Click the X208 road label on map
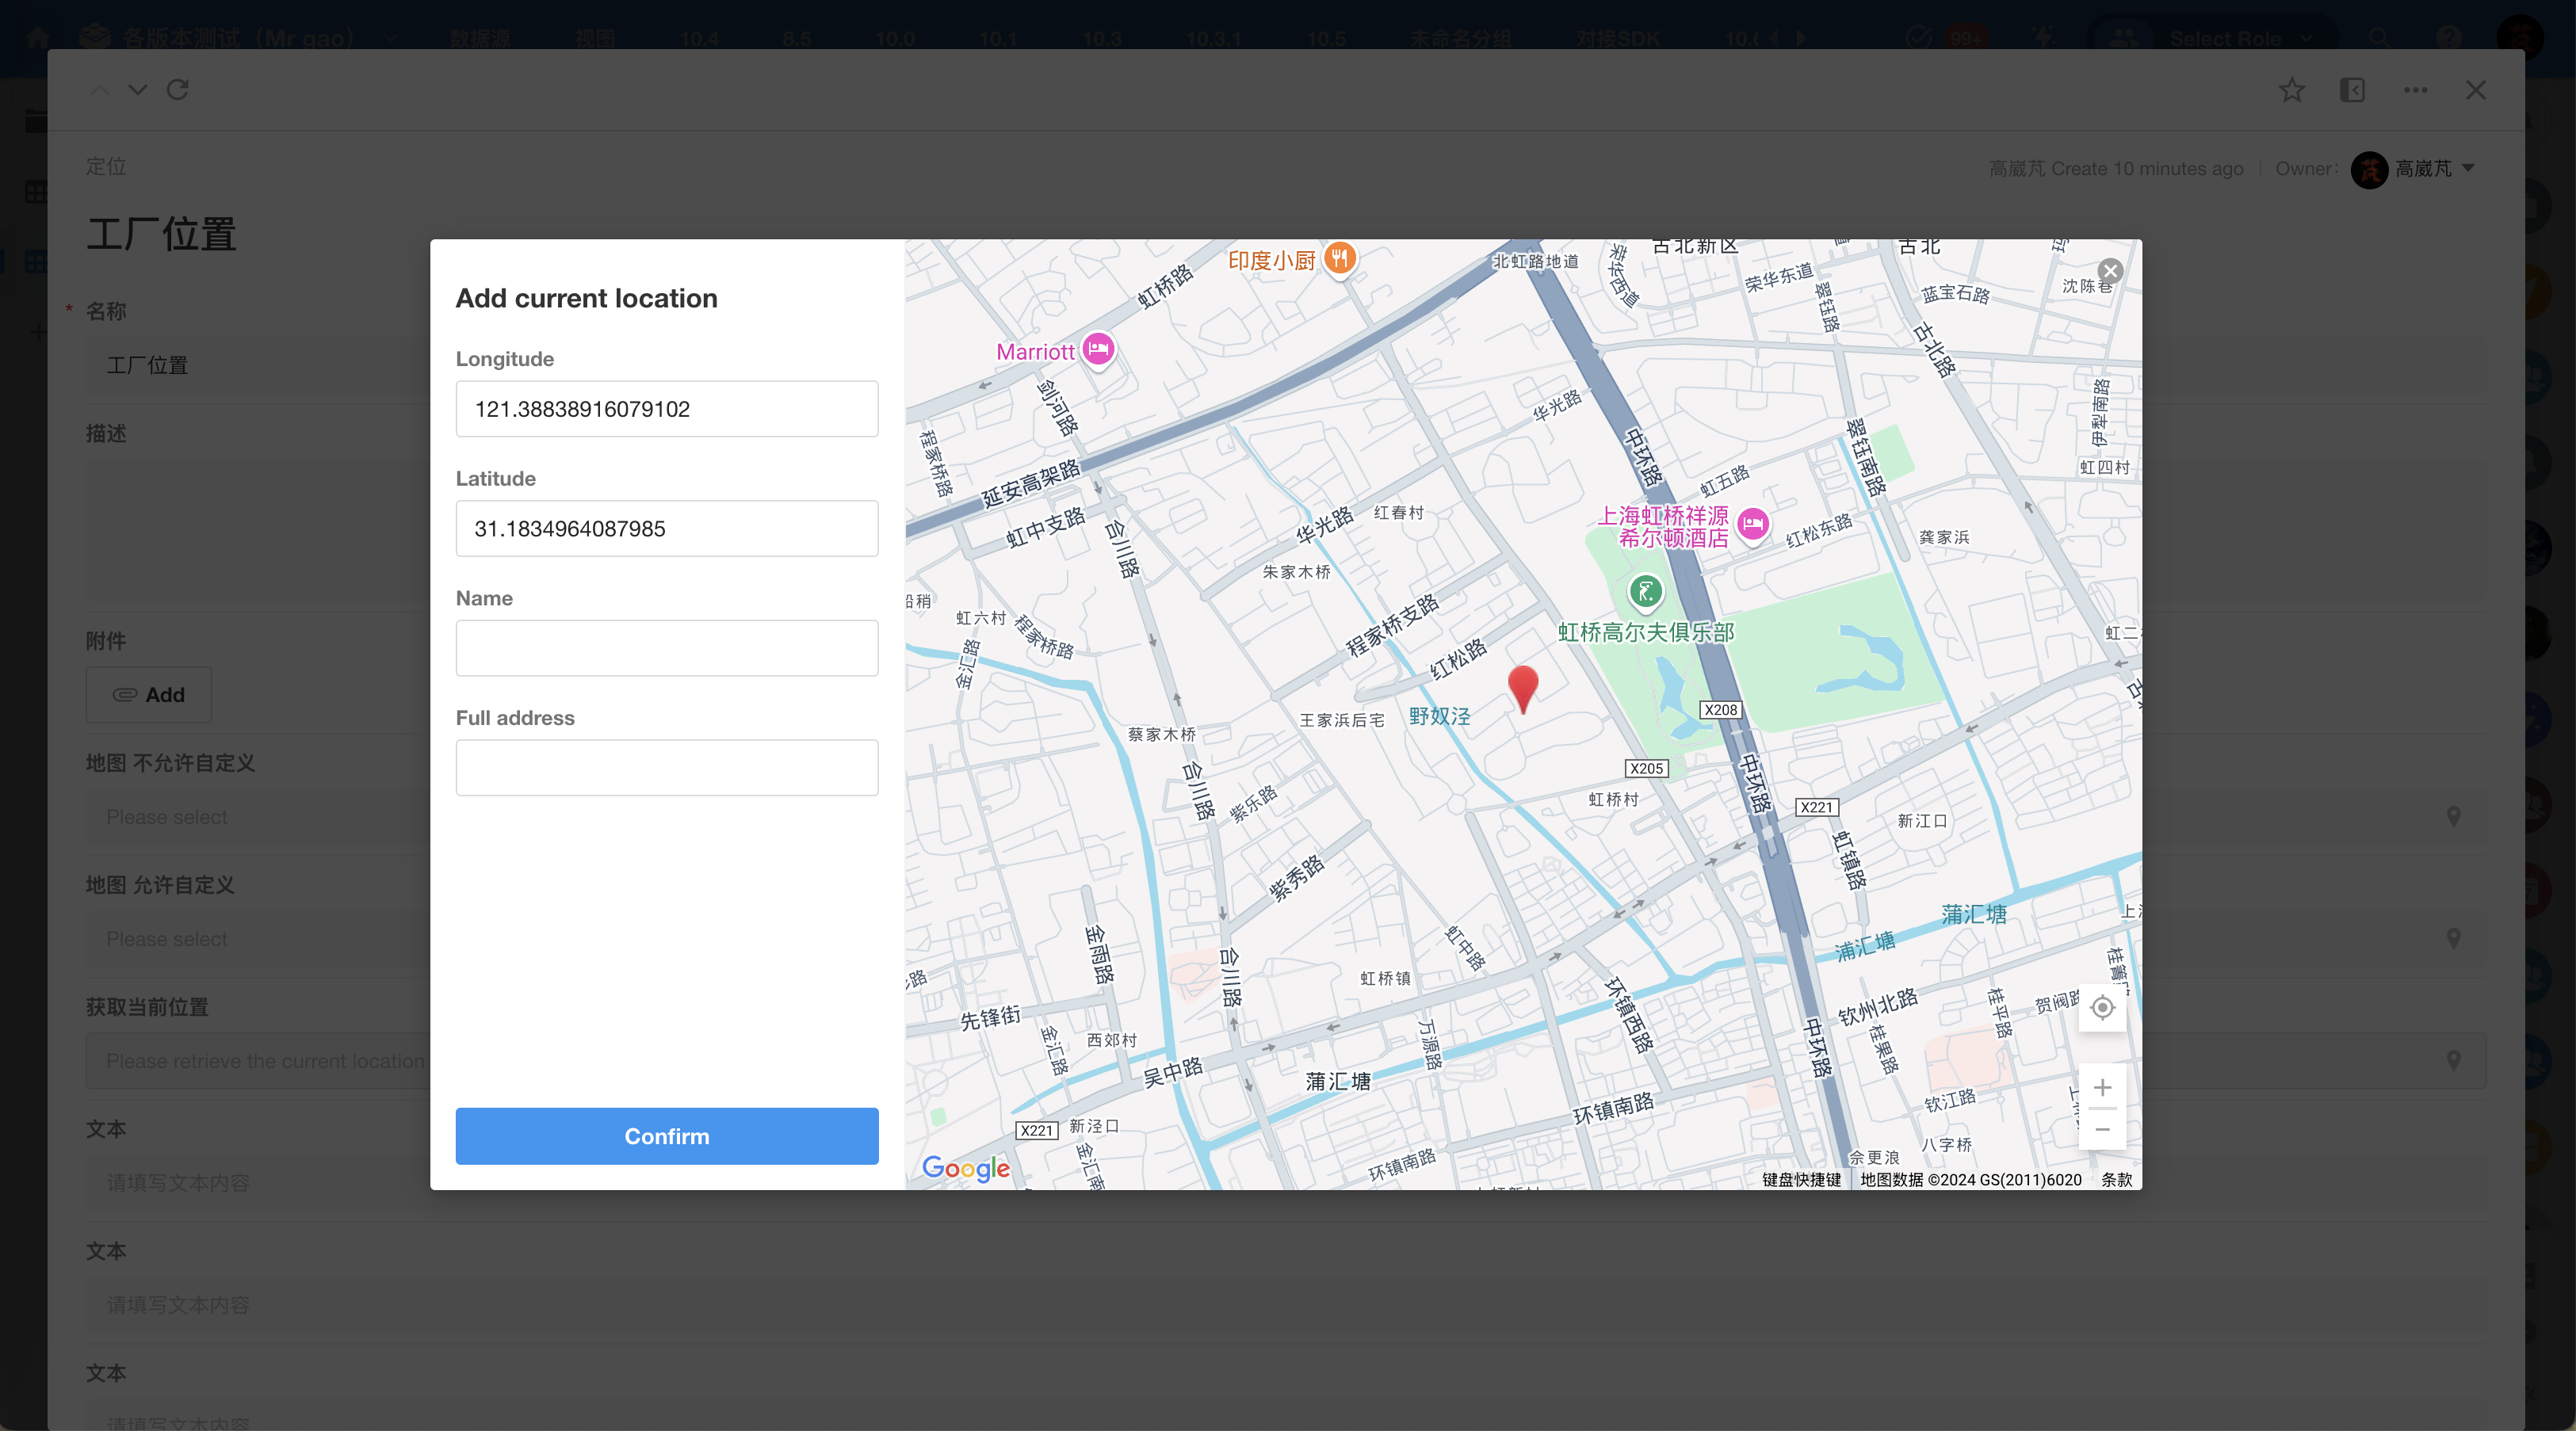The width and height of the screenshot is (2576, 1431). coord(1721,710)
